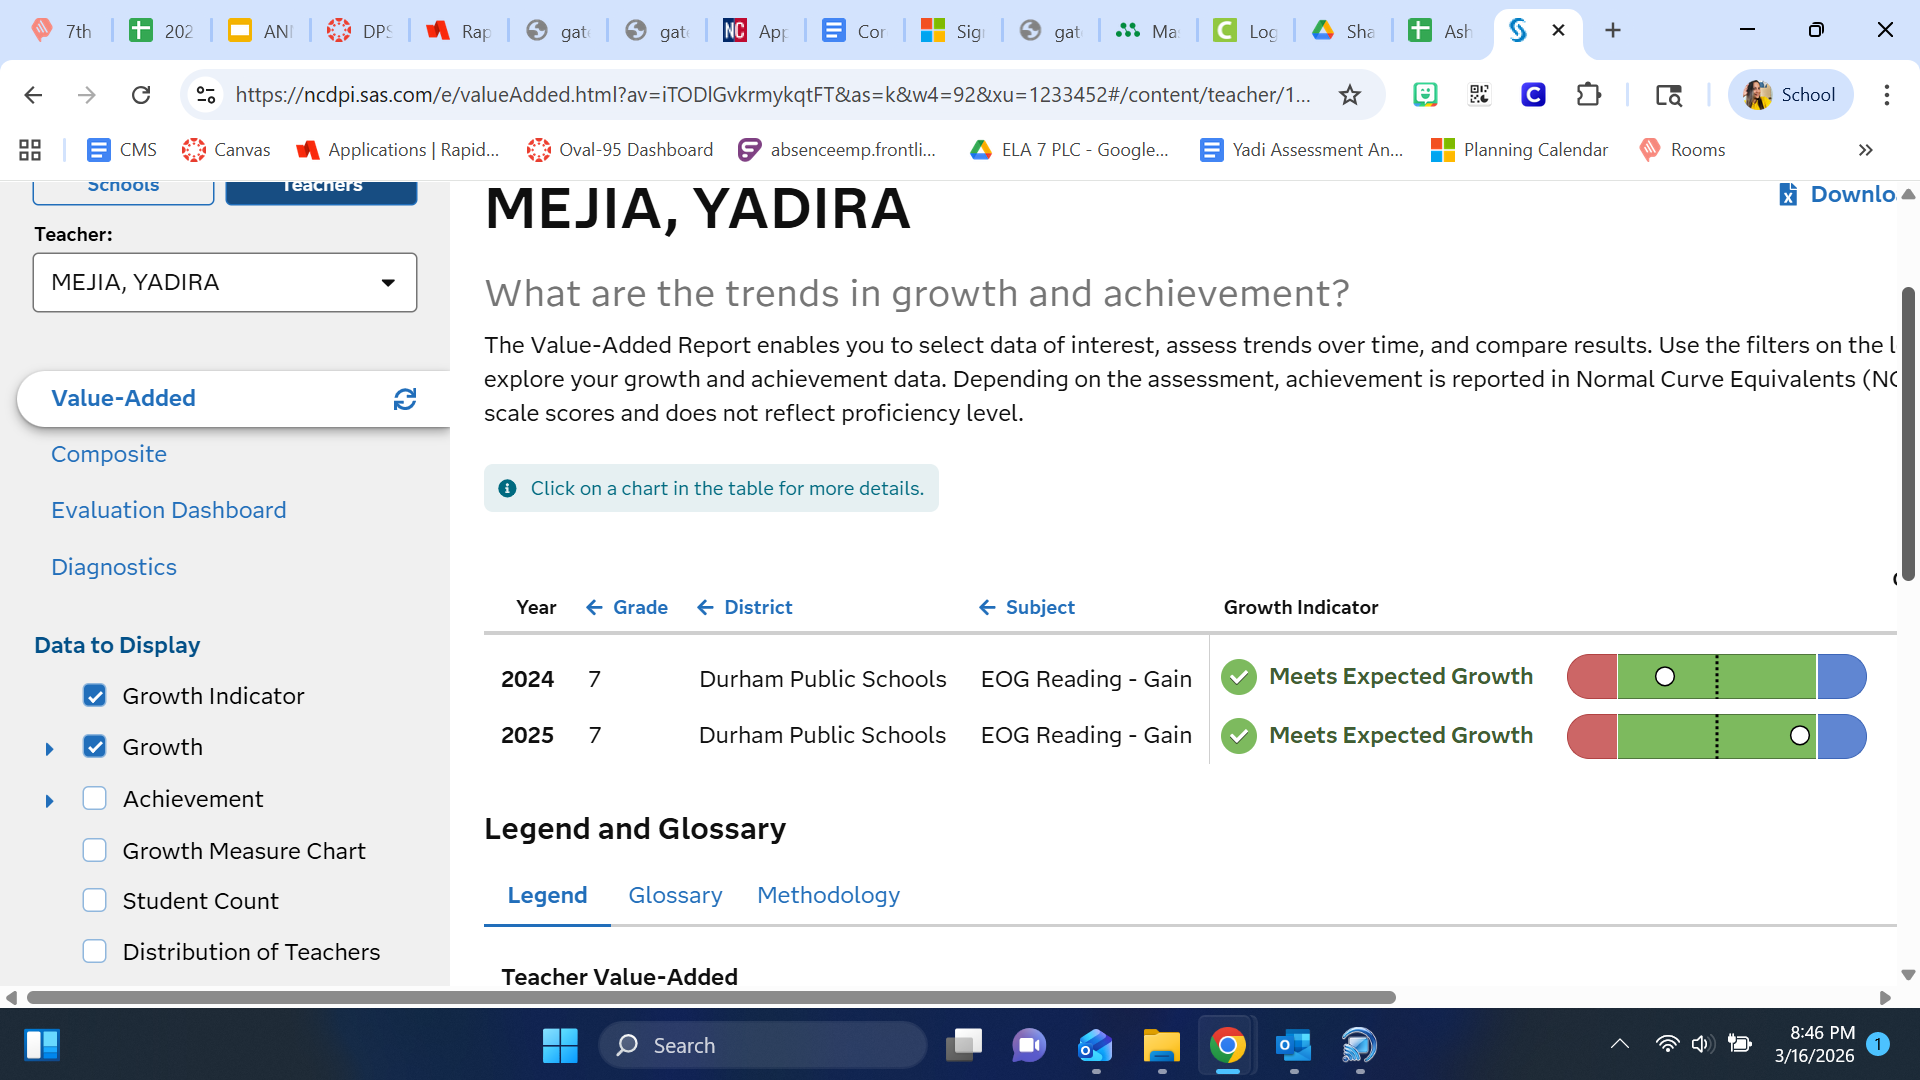This screenshot has width=1920, height=1080.
Task: Switch to the Methodology tab
Action: click(828, 895)
